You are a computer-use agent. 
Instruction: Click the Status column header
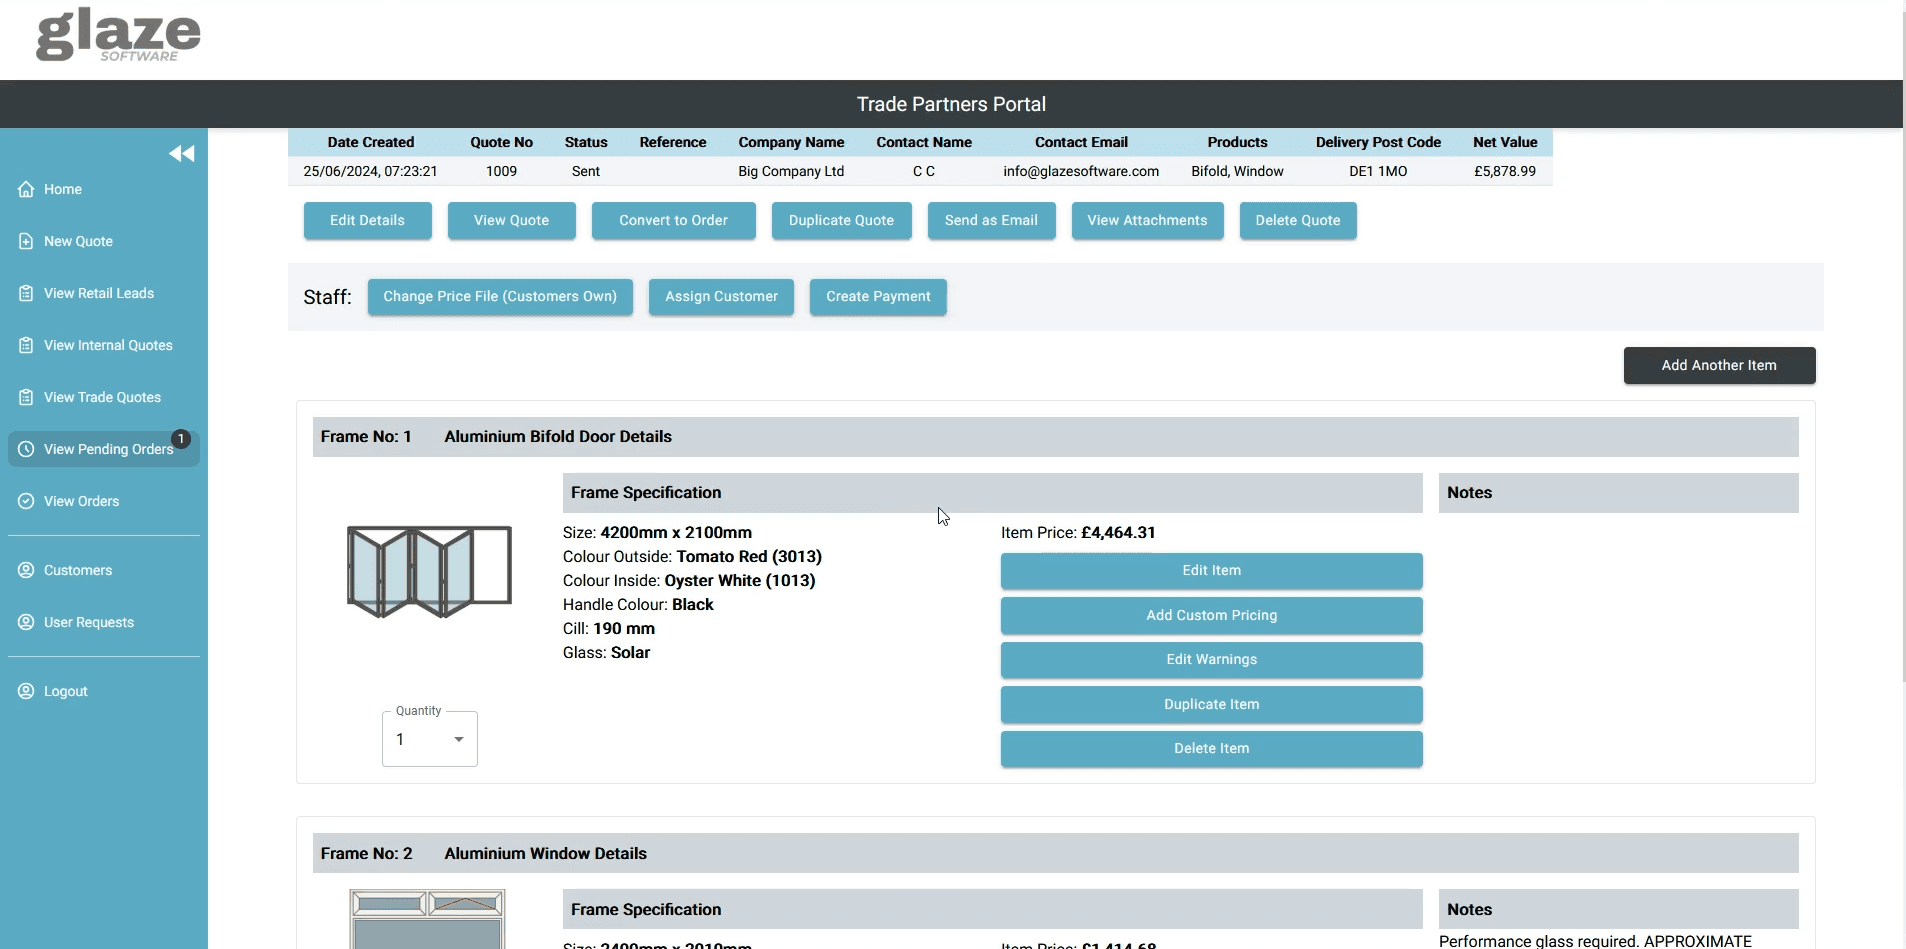tap(586, 142)
